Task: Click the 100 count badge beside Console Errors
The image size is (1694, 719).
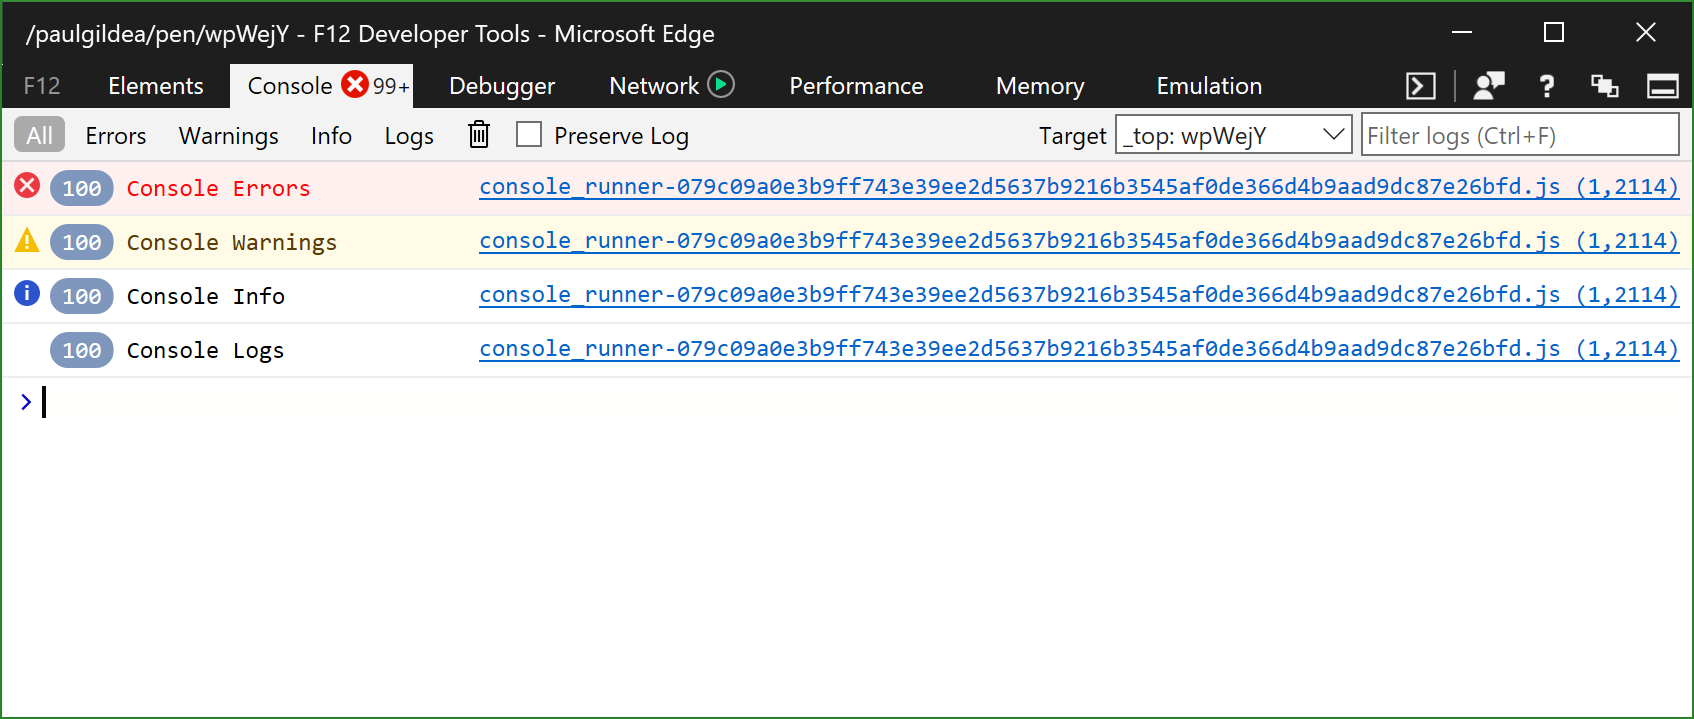Action: tap(82, 188)
